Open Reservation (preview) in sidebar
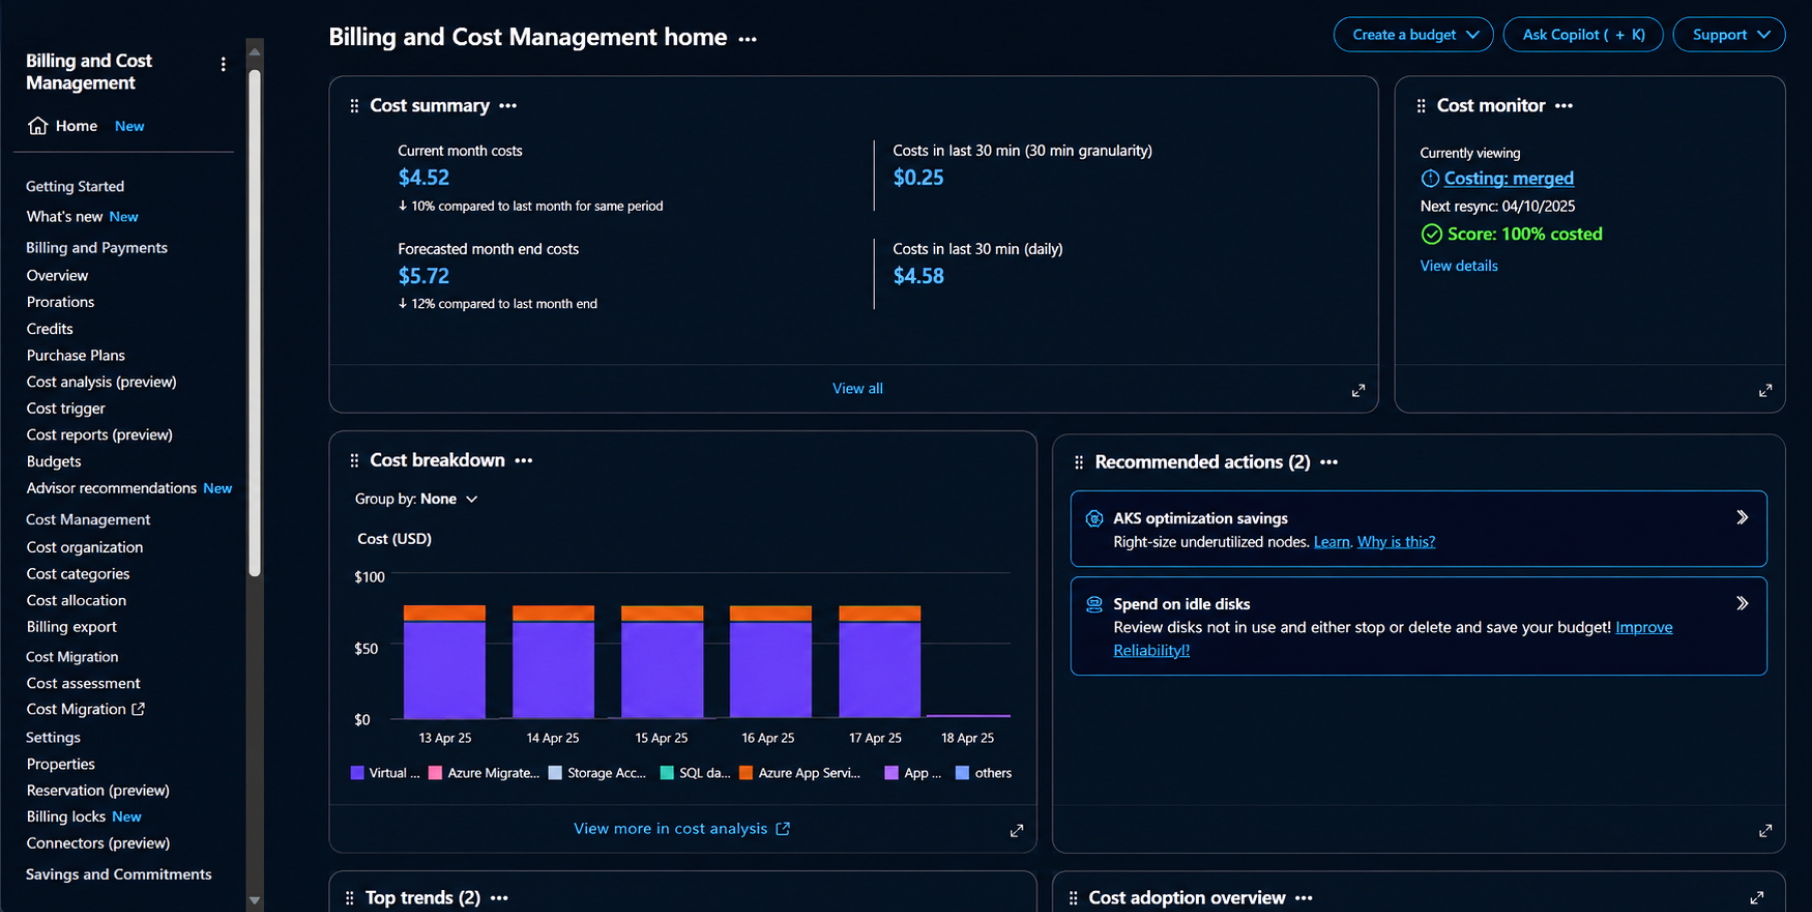The width and height of the screenshot is (1812, 912). coord(98,790)
